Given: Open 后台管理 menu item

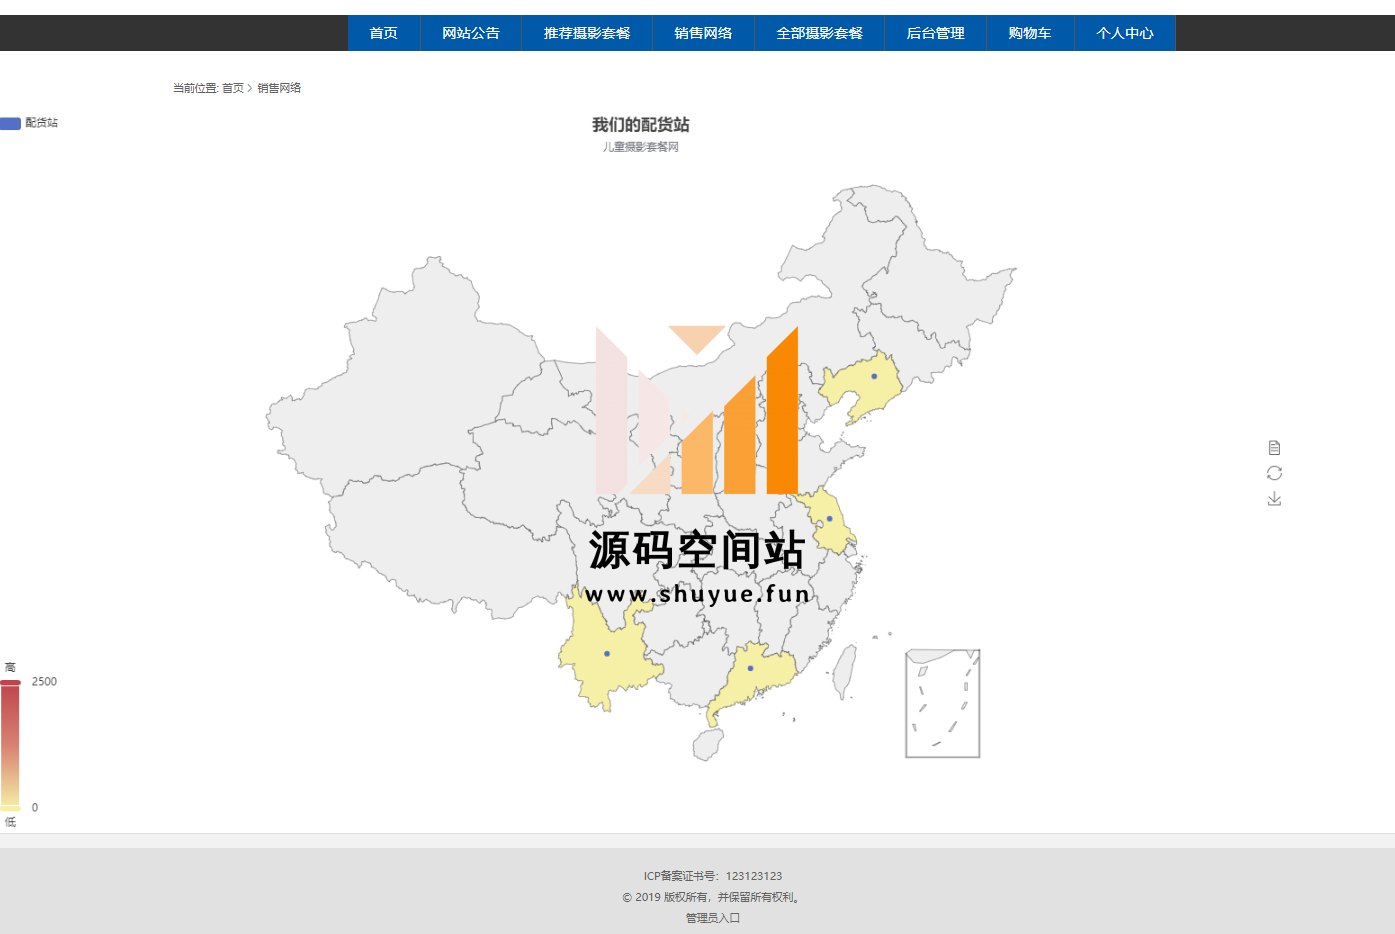Looking at the screenshot, I should point(935,33).
